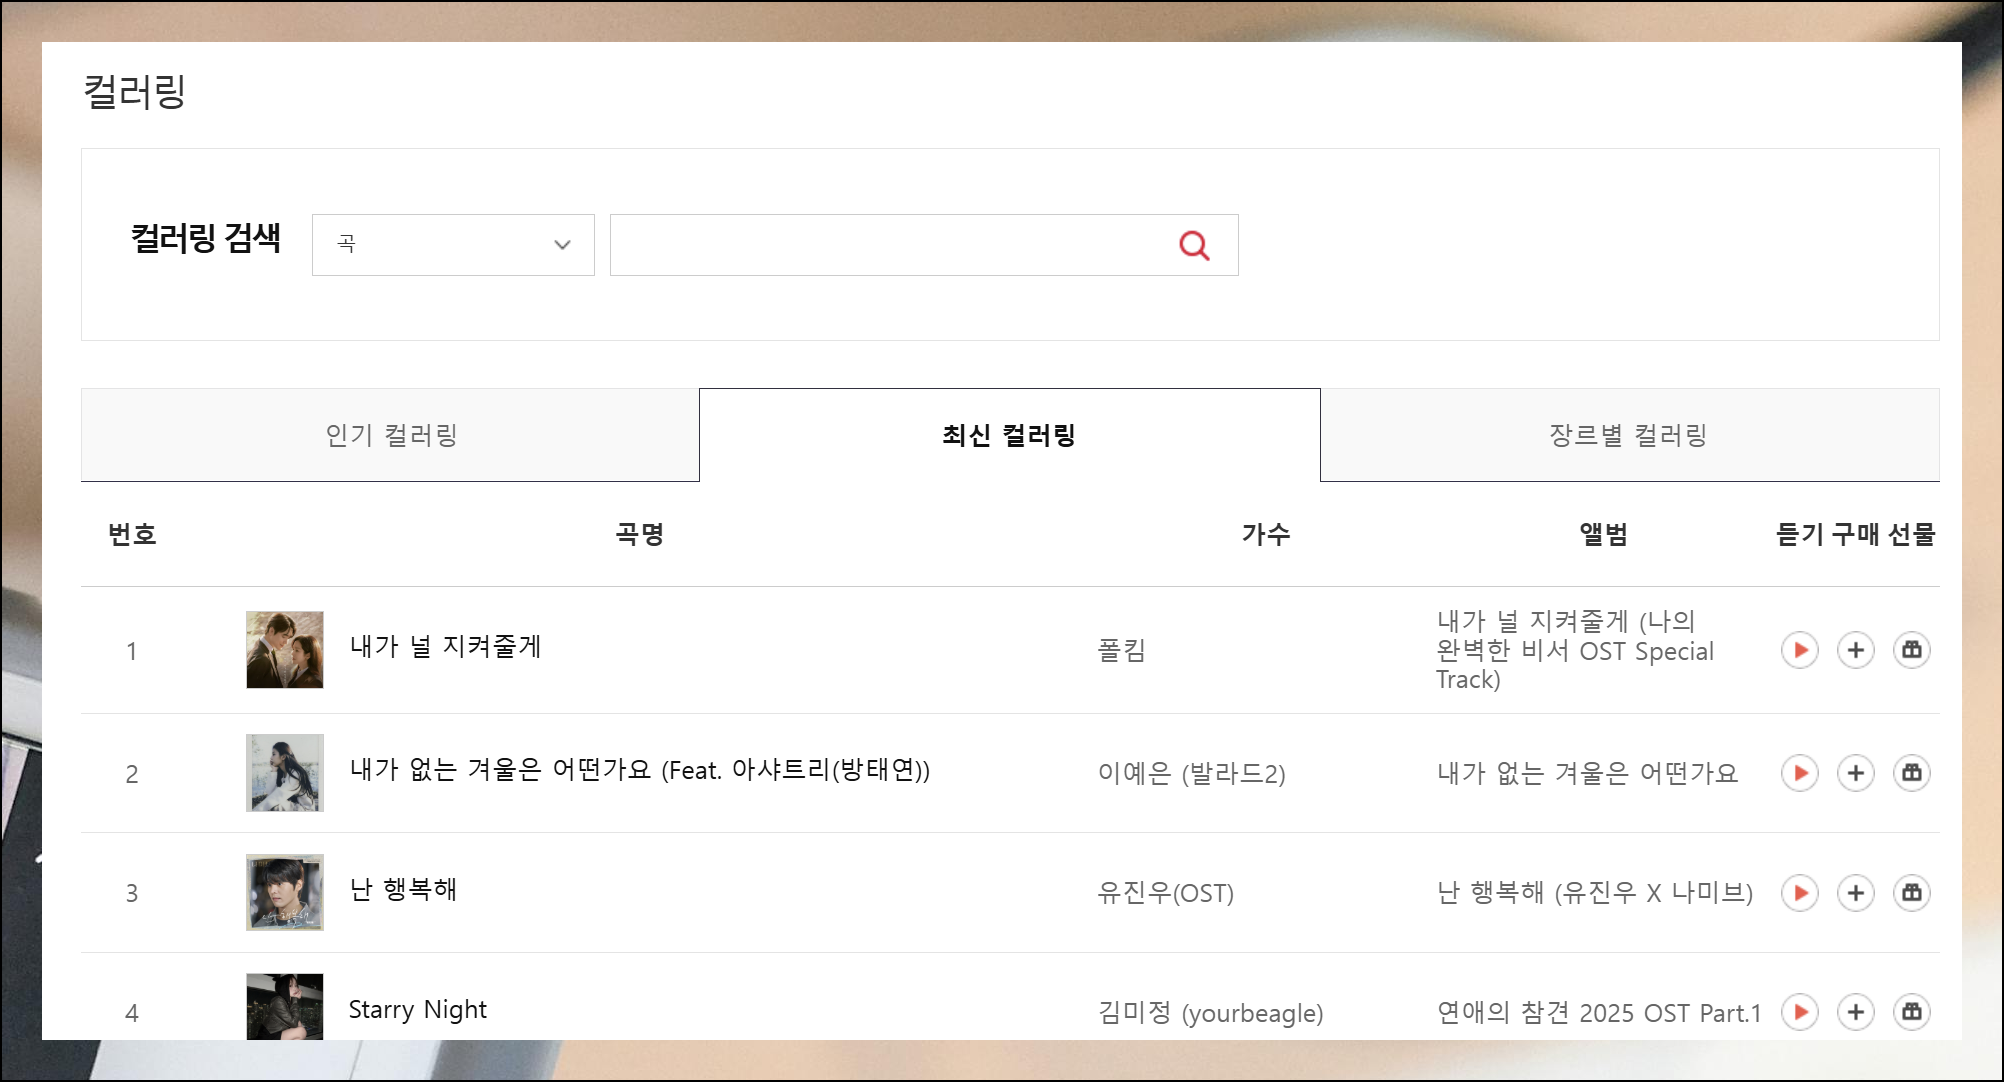The width and height of the screenshot is (2004, 1082).
Task: Play preview of 내가 없는 겨울은 어떤가요
Action: tap(1799, 773)
